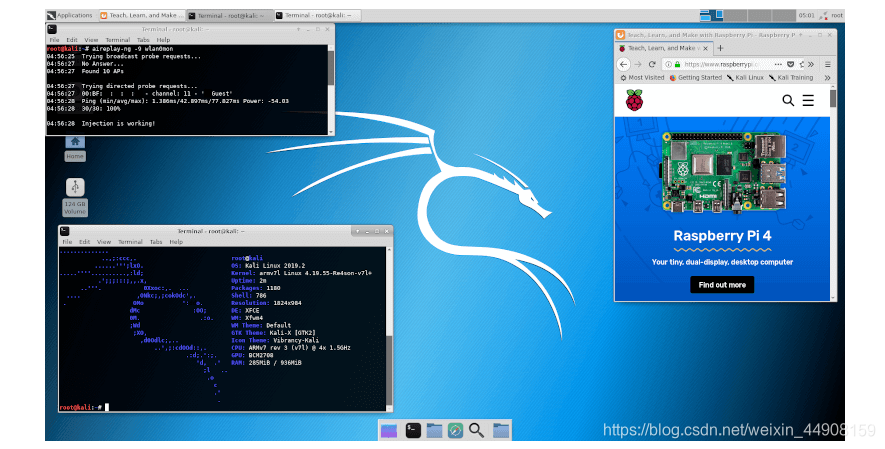Open the Applications menu in the top panel
Viewport: 885px width, 449px height.
tap(70, 15)
